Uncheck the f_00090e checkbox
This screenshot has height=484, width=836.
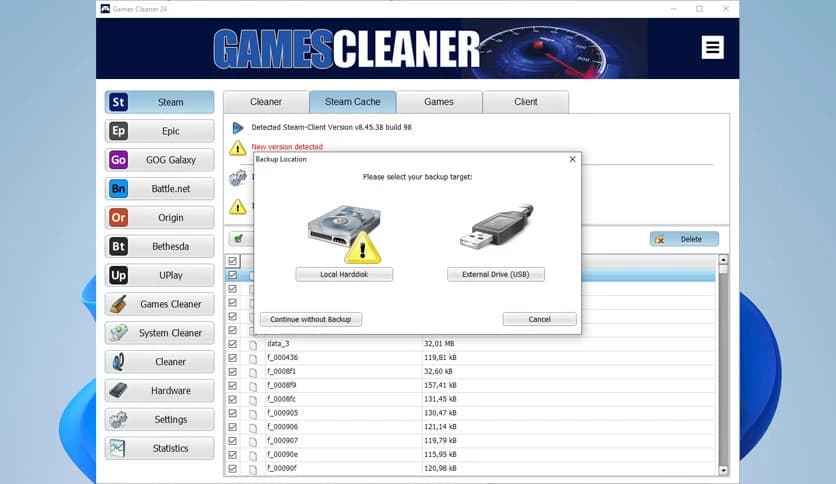point(232,455)
